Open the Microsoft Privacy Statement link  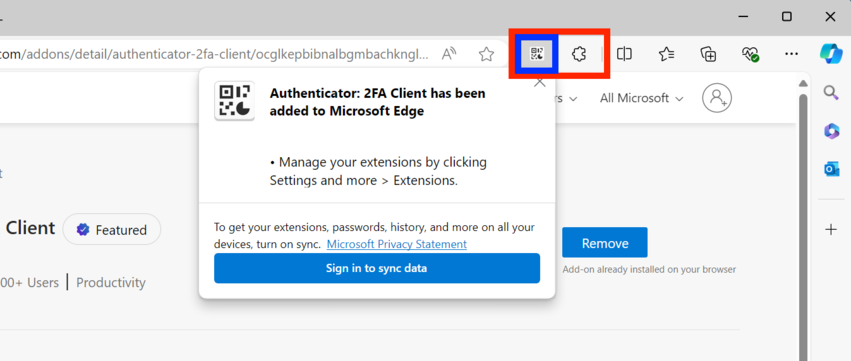pos(397,244)
